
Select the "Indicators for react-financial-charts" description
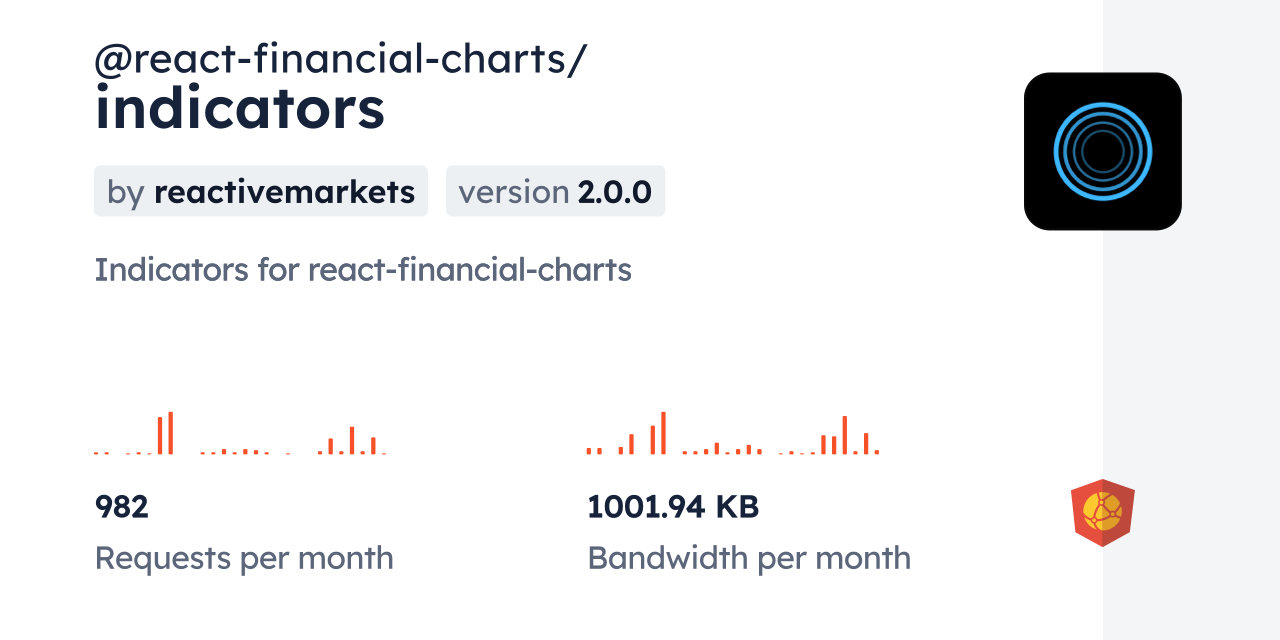pos(363,270)
